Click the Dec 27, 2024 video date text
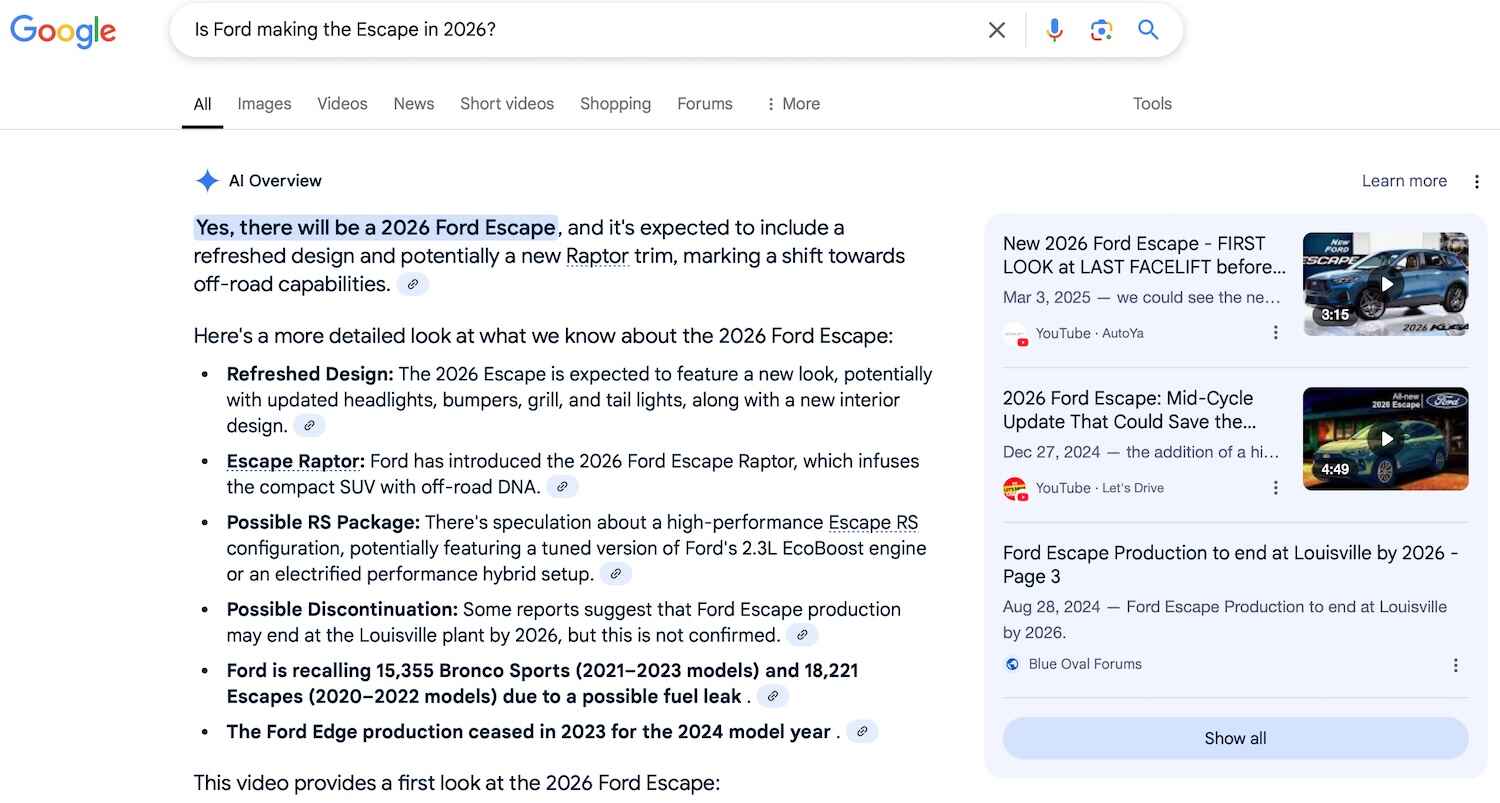Screen dimensions: 1500x803 [x=1052, y=452]
